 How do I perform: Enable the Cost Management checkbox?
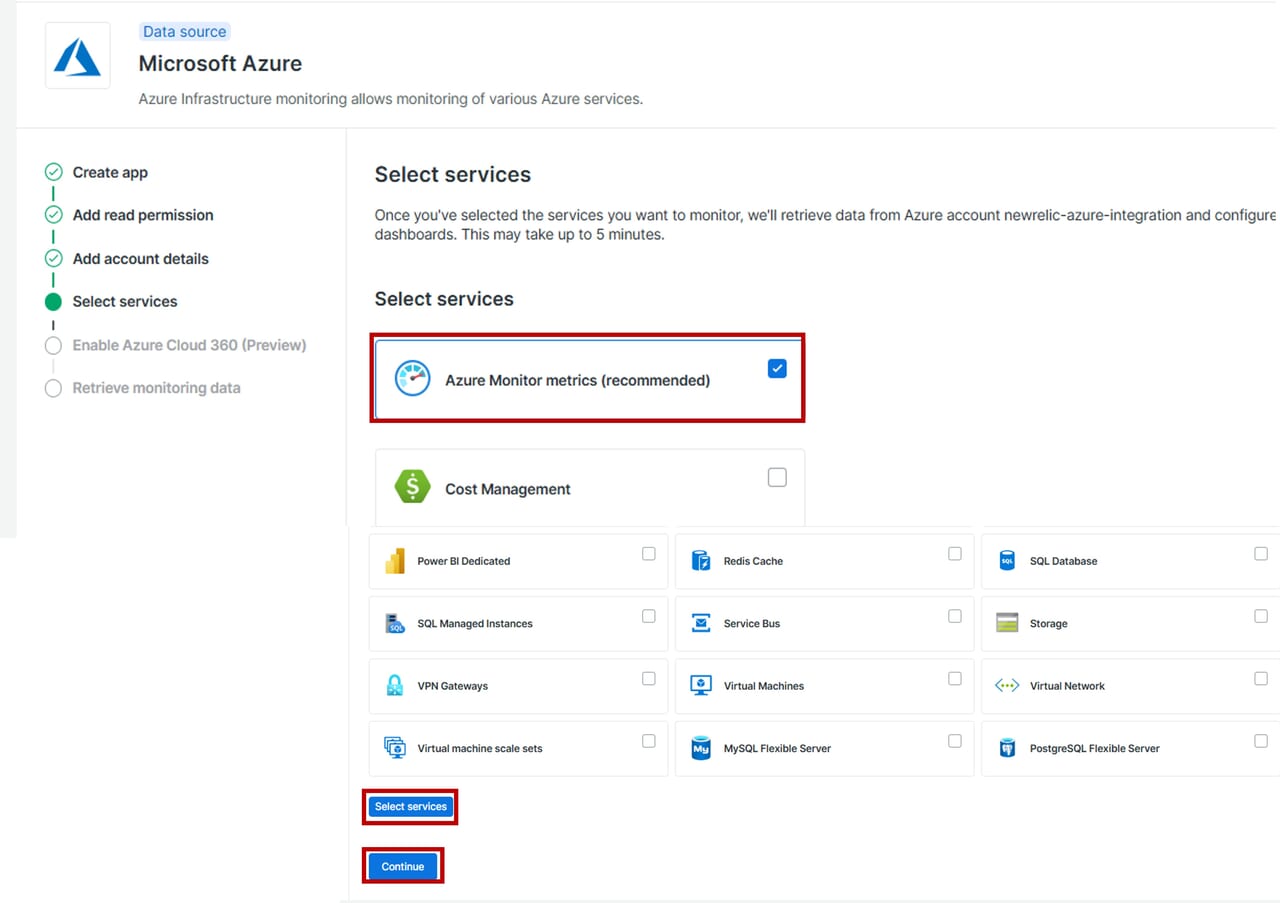(777, 477)
